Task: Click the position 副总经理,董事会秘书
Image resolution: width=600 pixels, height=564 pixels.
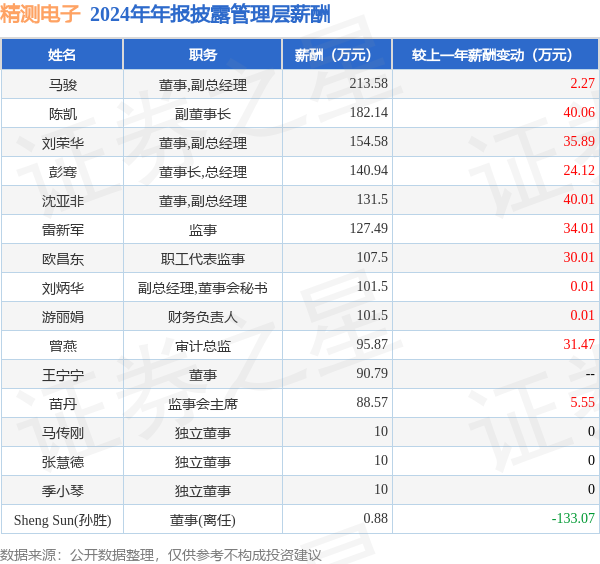Action: click(202, 288)
